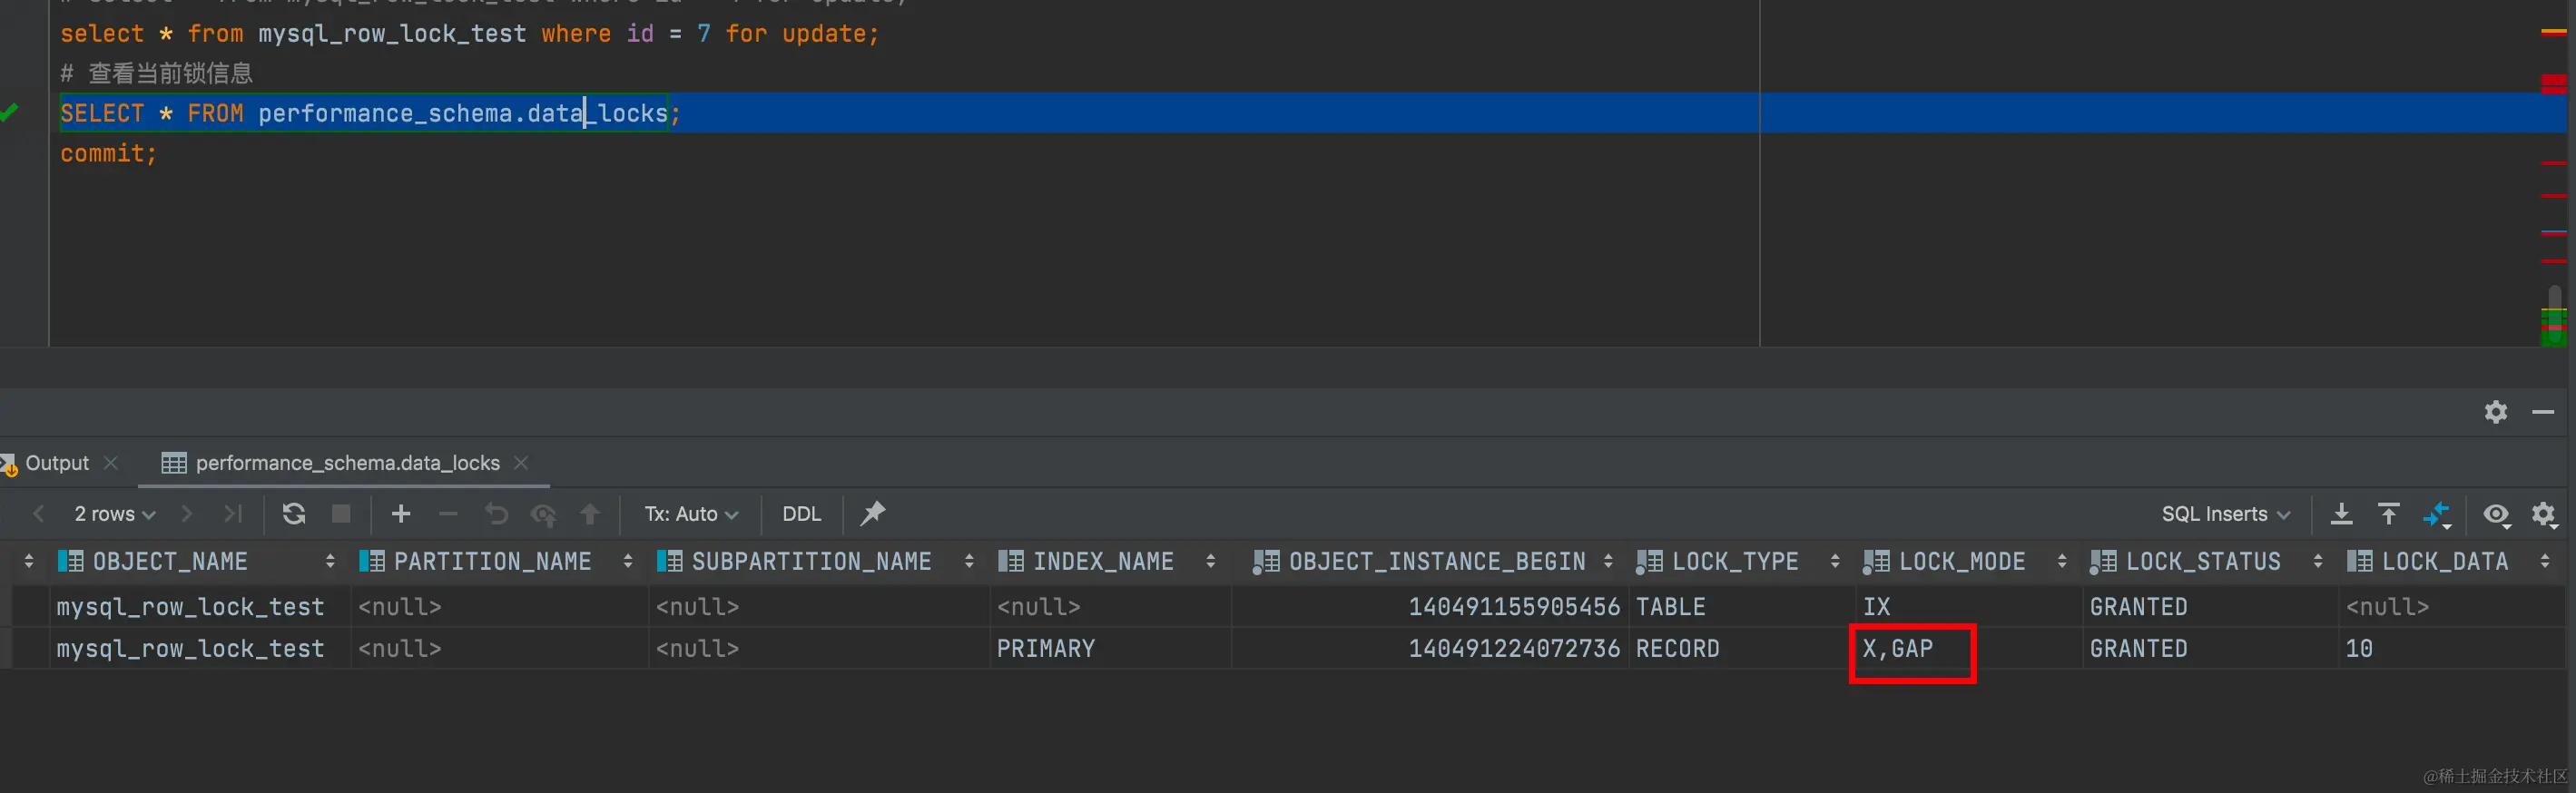Pin the data_locks result tab
The height and width of the screenshot is (793, 2576).
[x=872, y=514]
